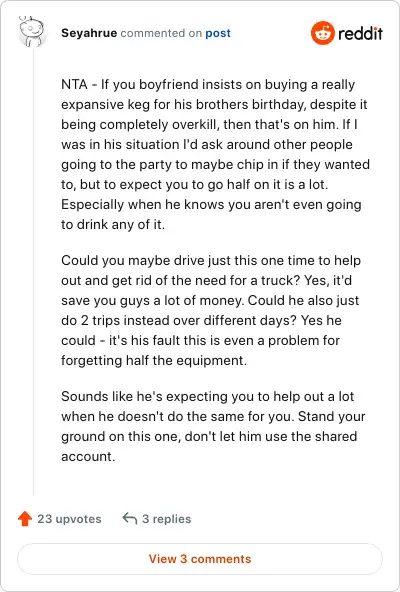Screen dimensions: 400x592
Task: Click the '3 replies' label
Action: (x=167, y=519)
